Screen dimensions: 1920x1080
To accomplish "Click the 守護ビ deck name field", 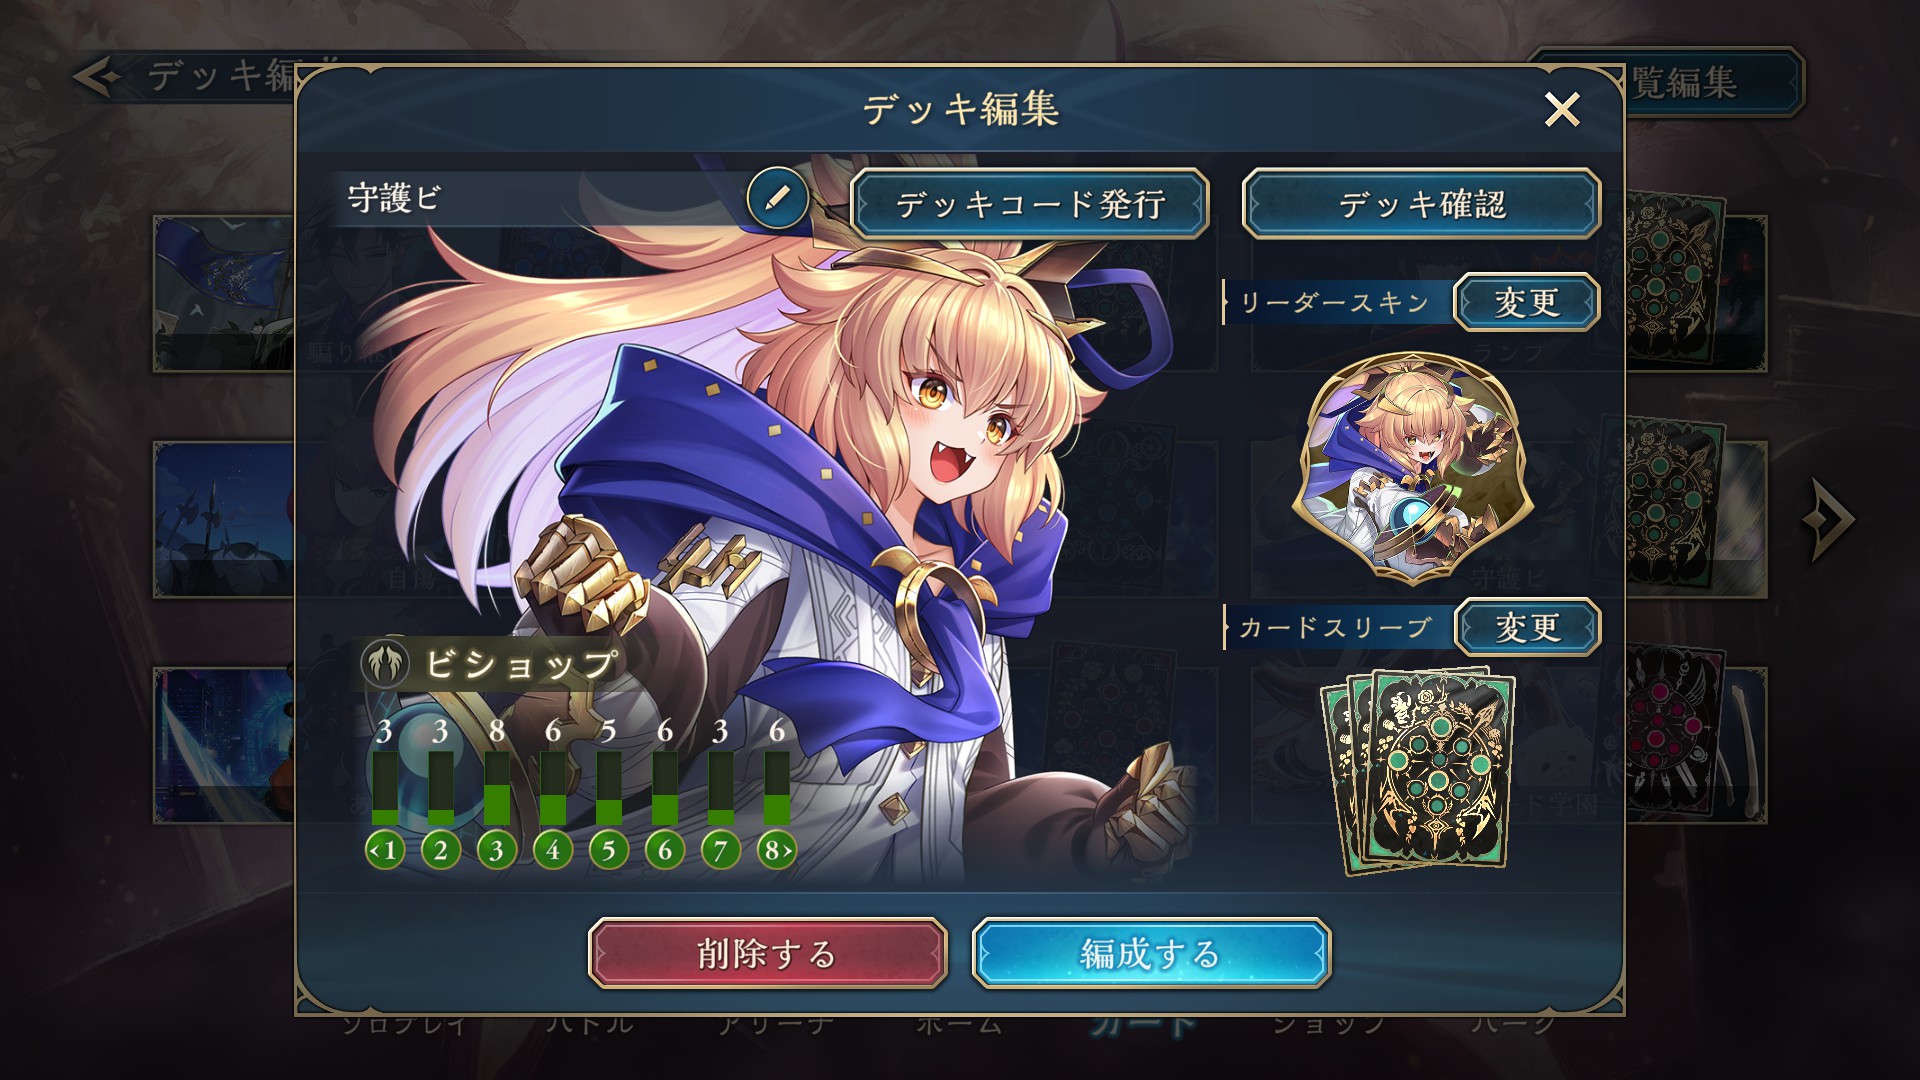I will click(x=545, y=198).
